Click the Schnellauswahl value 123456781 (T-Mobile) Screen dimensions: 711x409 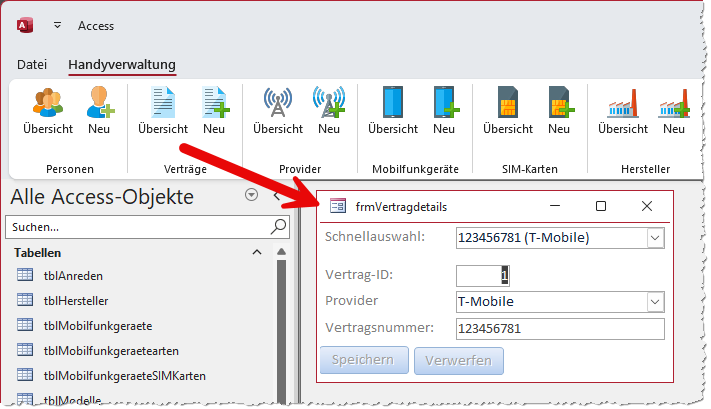click(524, 238)
